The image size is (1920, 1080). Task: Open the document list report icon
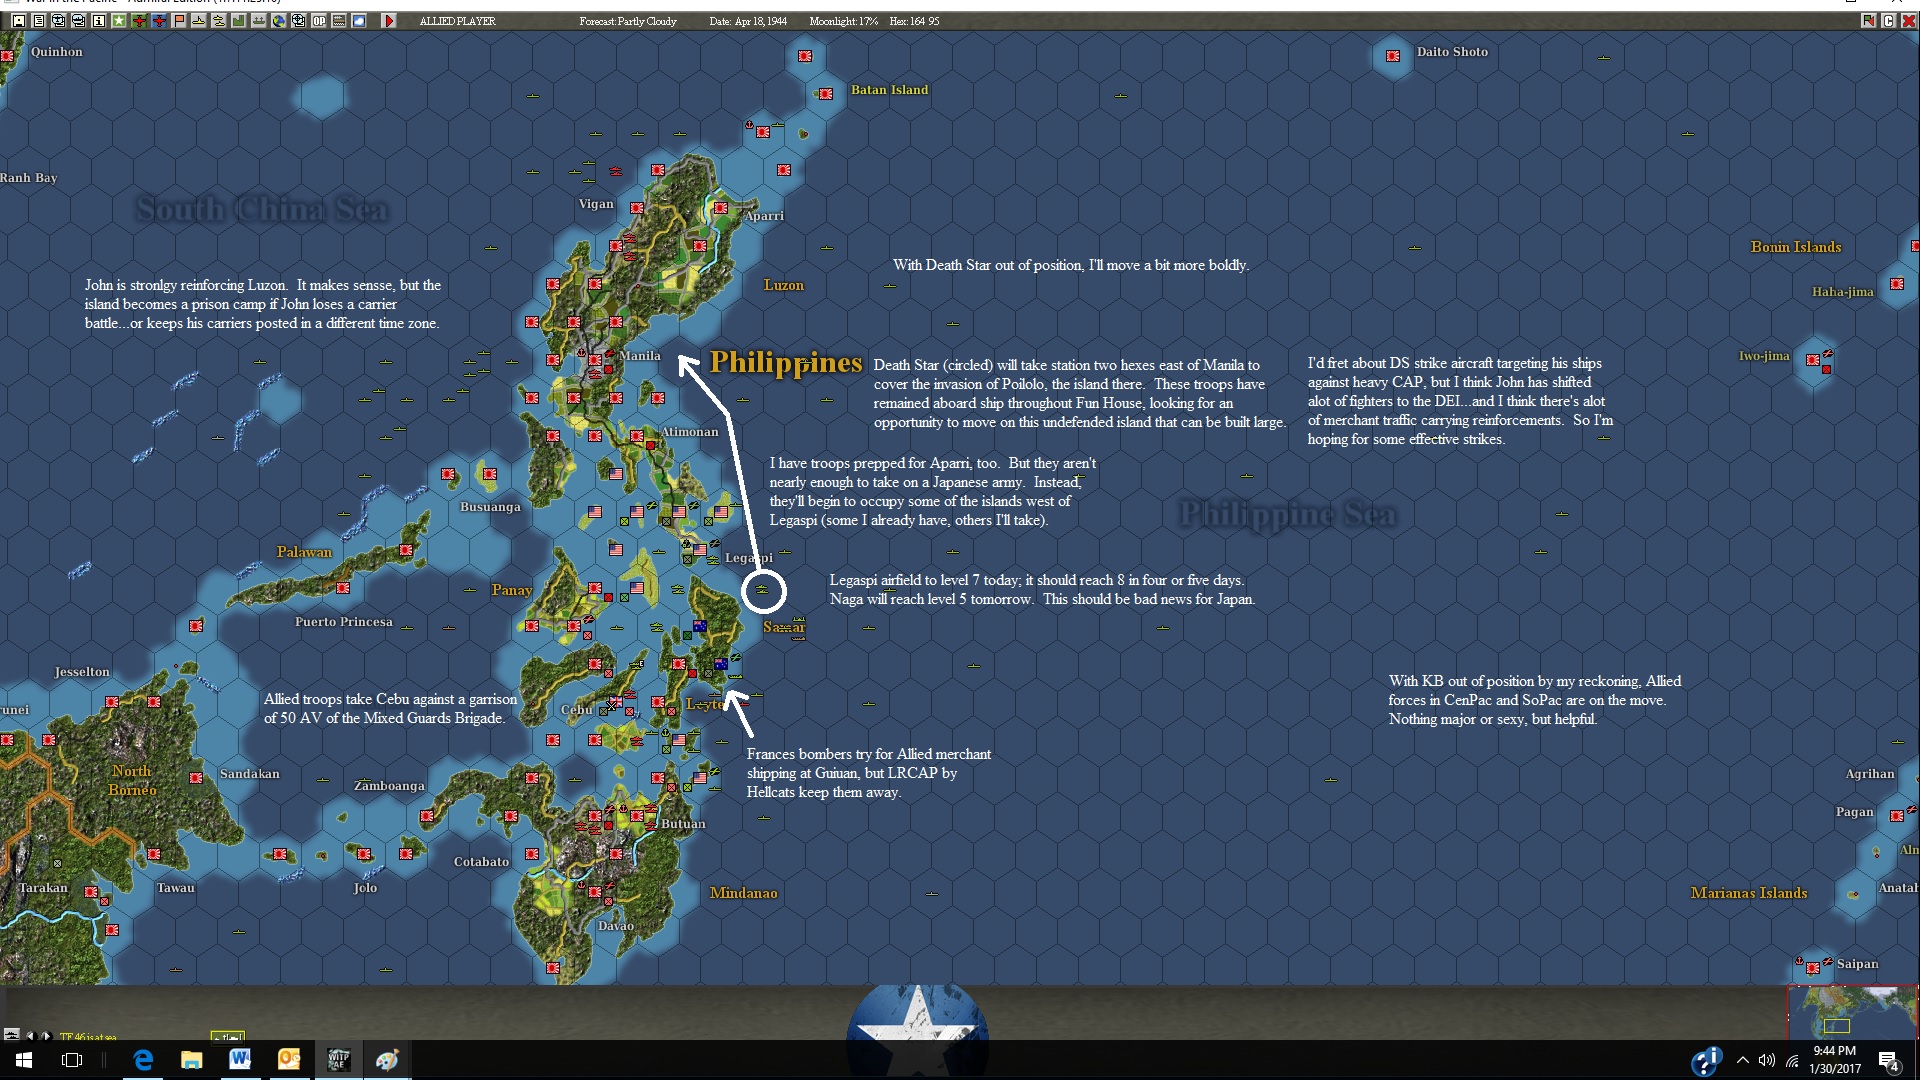point(38,20)
